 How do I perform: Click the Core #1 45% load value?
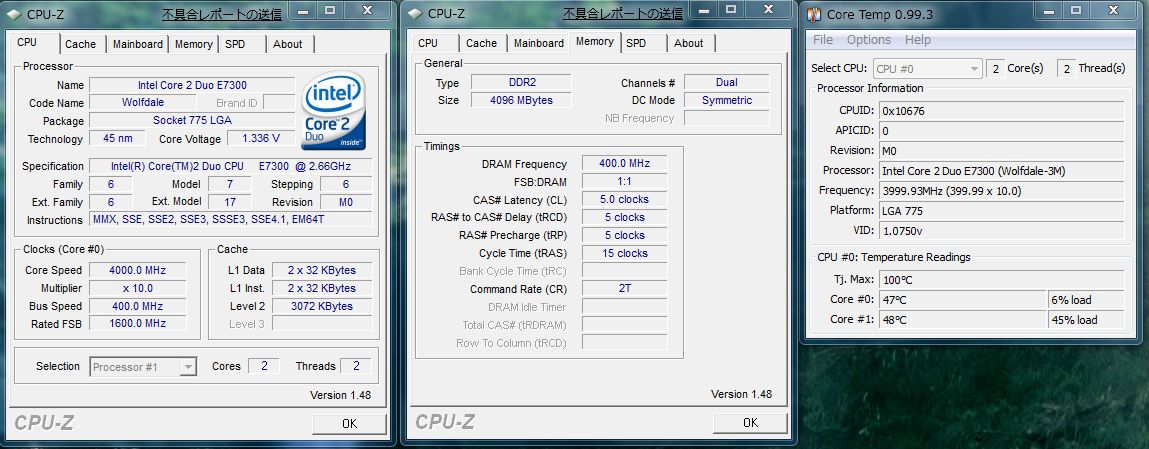pyautogui.click(x=1086, y=320)
